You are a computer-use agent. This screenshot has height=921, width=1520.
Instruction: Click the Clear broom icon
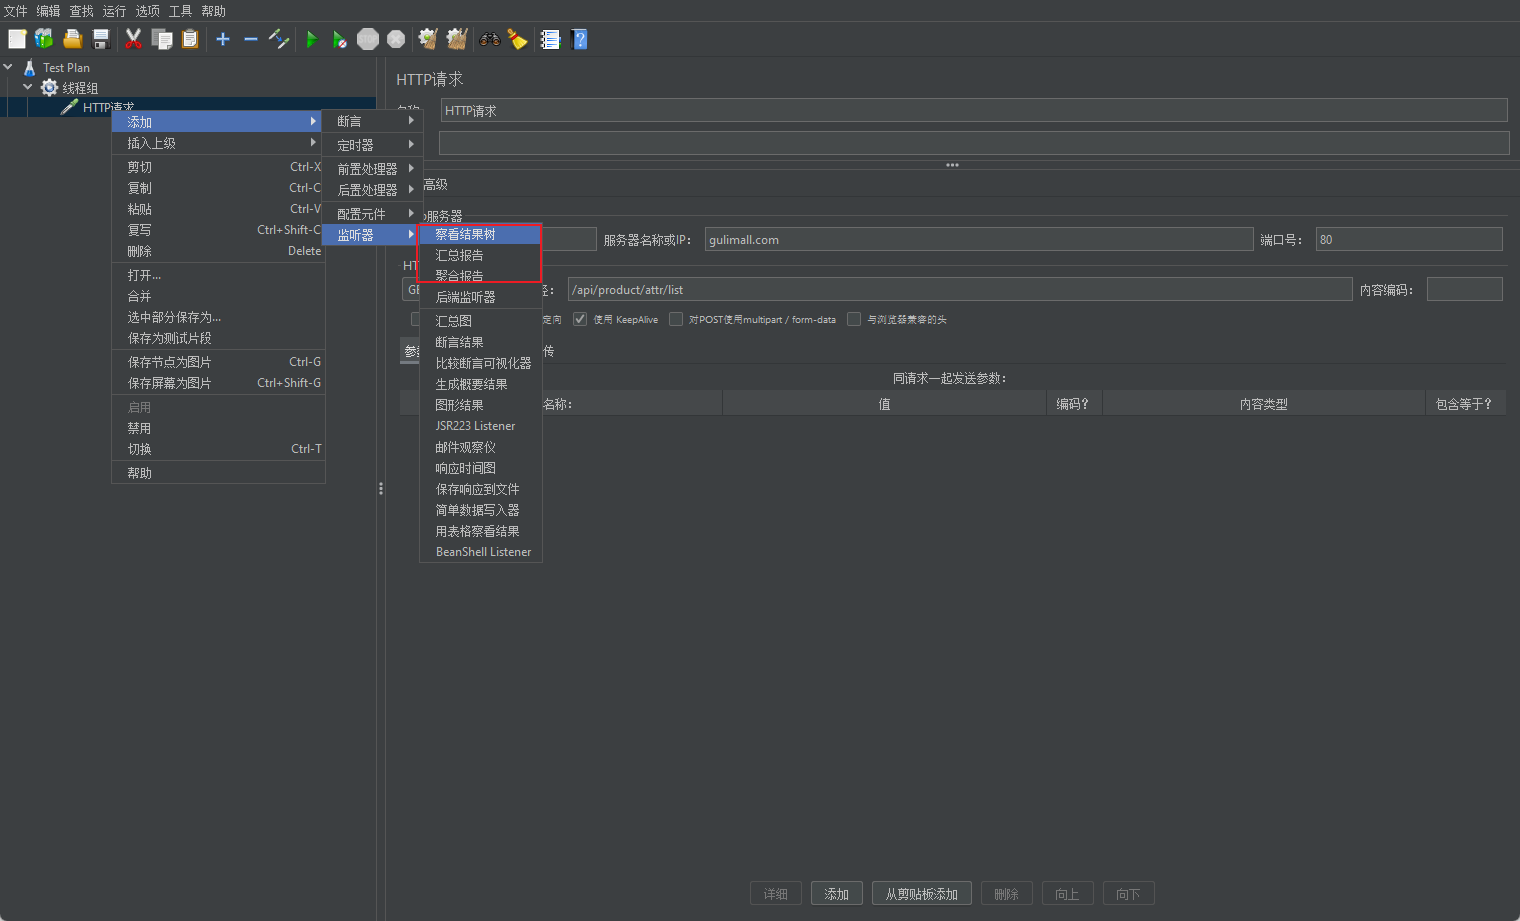coord(428,39)
